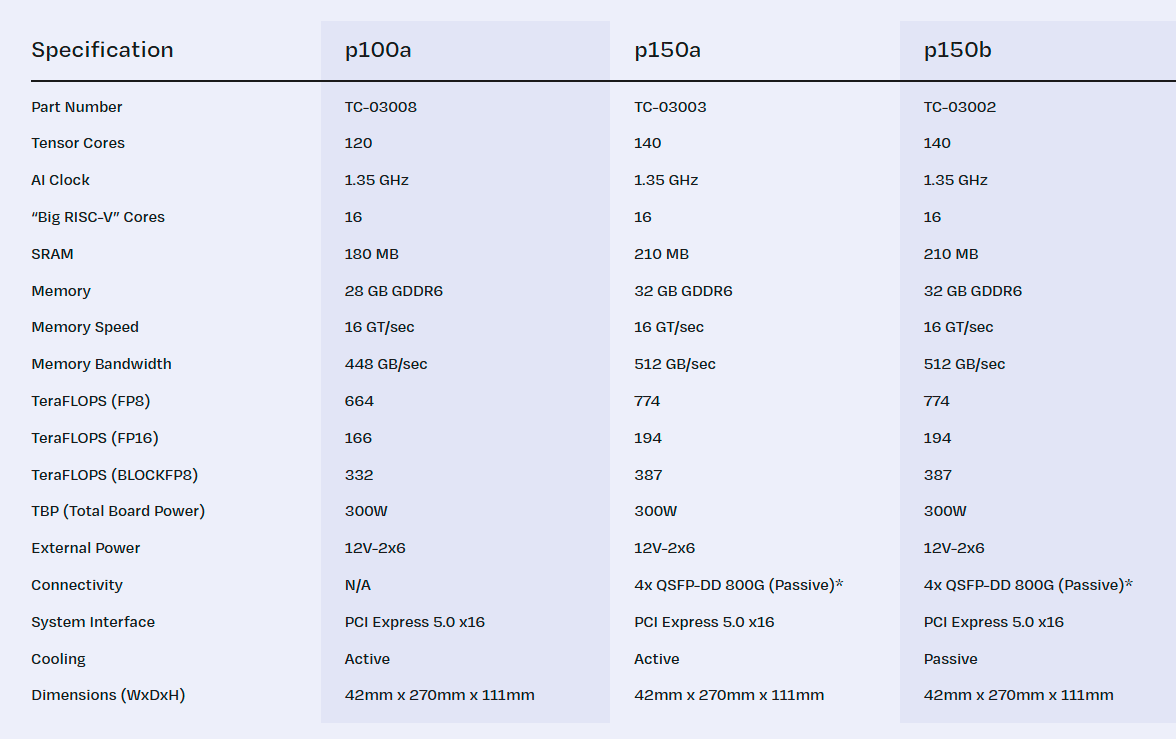The height and width of the screenshot is (739, 1176).
Task: Select part number TC-03003
Action: [670, 107]
